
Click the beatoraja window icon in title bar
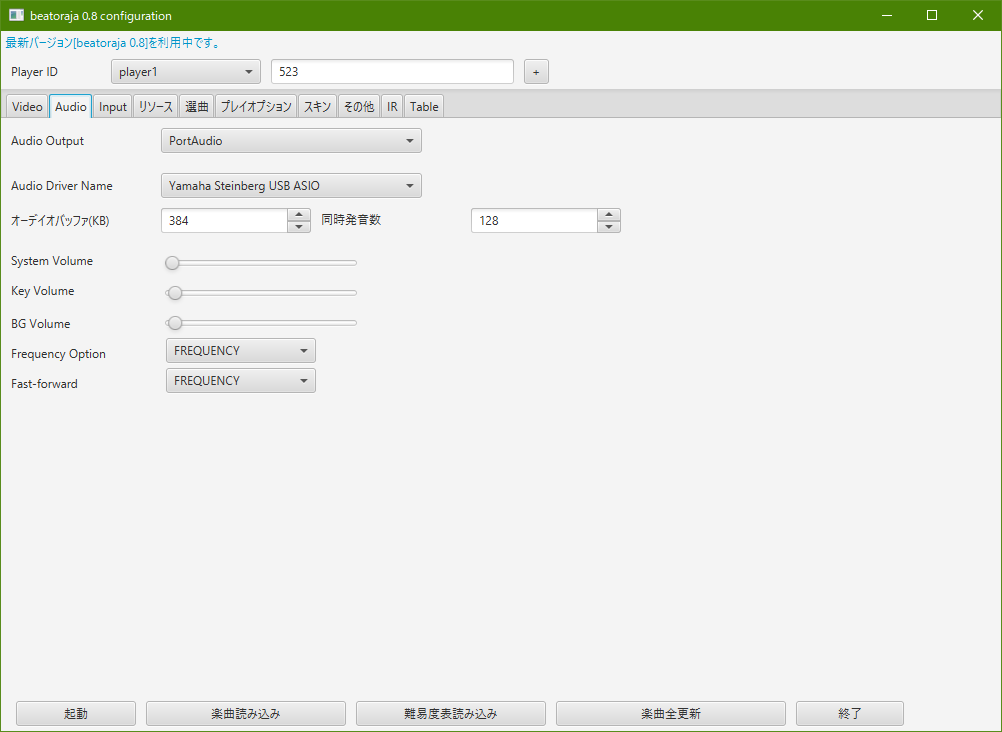coord(17,15)
